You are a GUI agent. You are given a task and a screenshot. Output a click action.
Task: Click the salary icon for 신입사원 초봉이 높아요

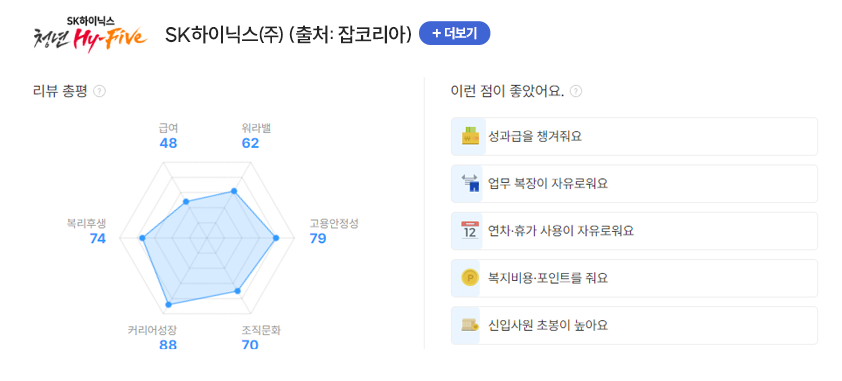[469, 325]
